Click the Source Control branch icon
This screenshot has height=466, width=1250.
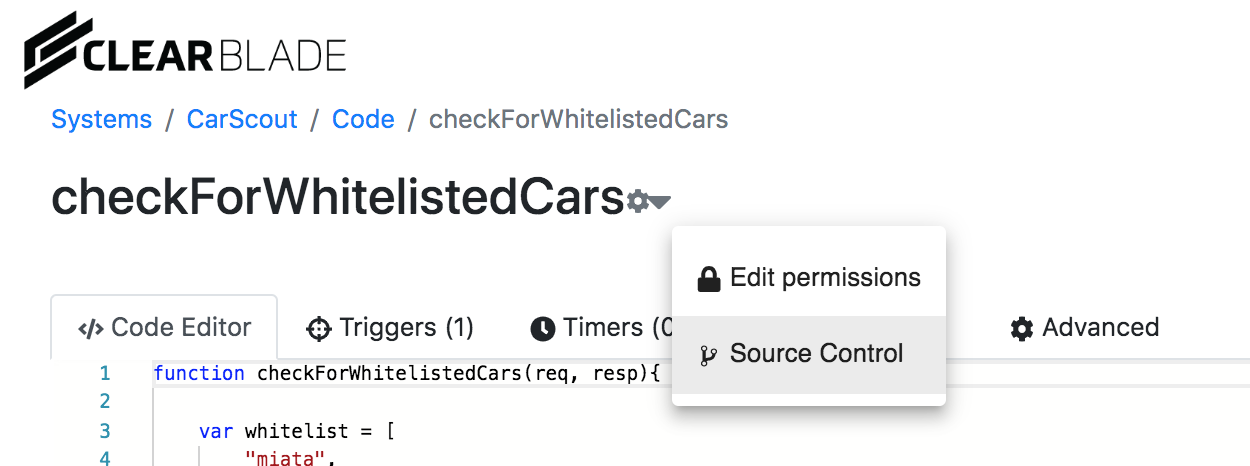click(709, 355)
